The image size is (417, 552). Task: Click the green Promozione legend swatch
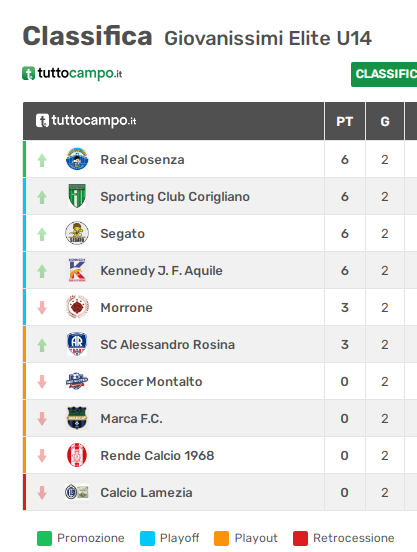(44, 538)
